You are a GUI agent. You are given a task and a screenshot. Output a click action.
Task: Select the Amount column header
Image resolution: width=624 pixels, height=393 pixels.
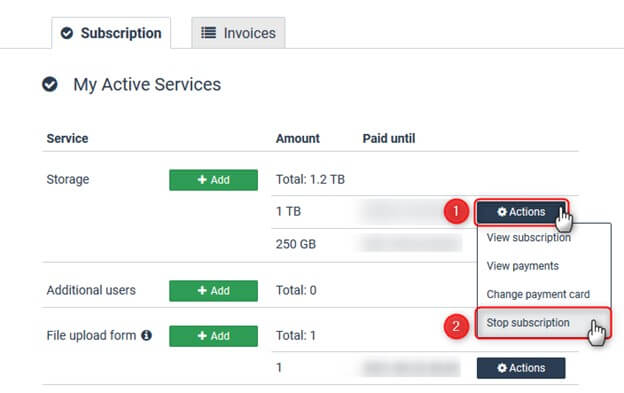pos(298,138)
